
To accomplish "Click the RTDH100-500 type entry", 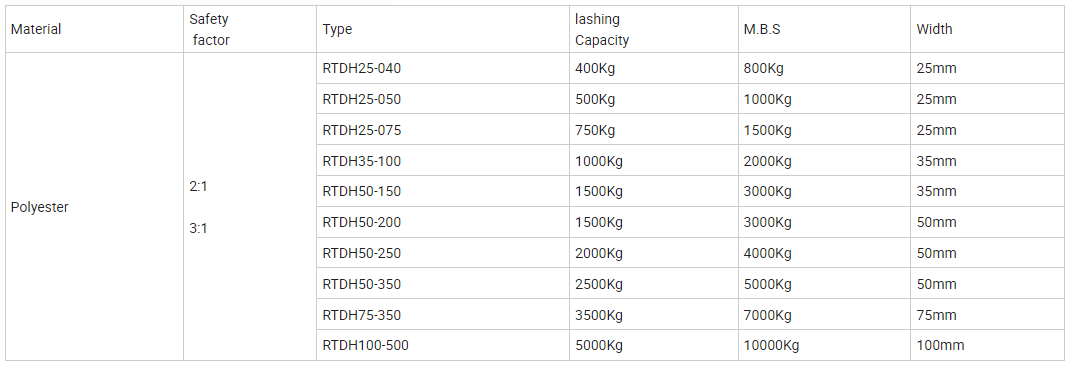I will coord(365,346).
